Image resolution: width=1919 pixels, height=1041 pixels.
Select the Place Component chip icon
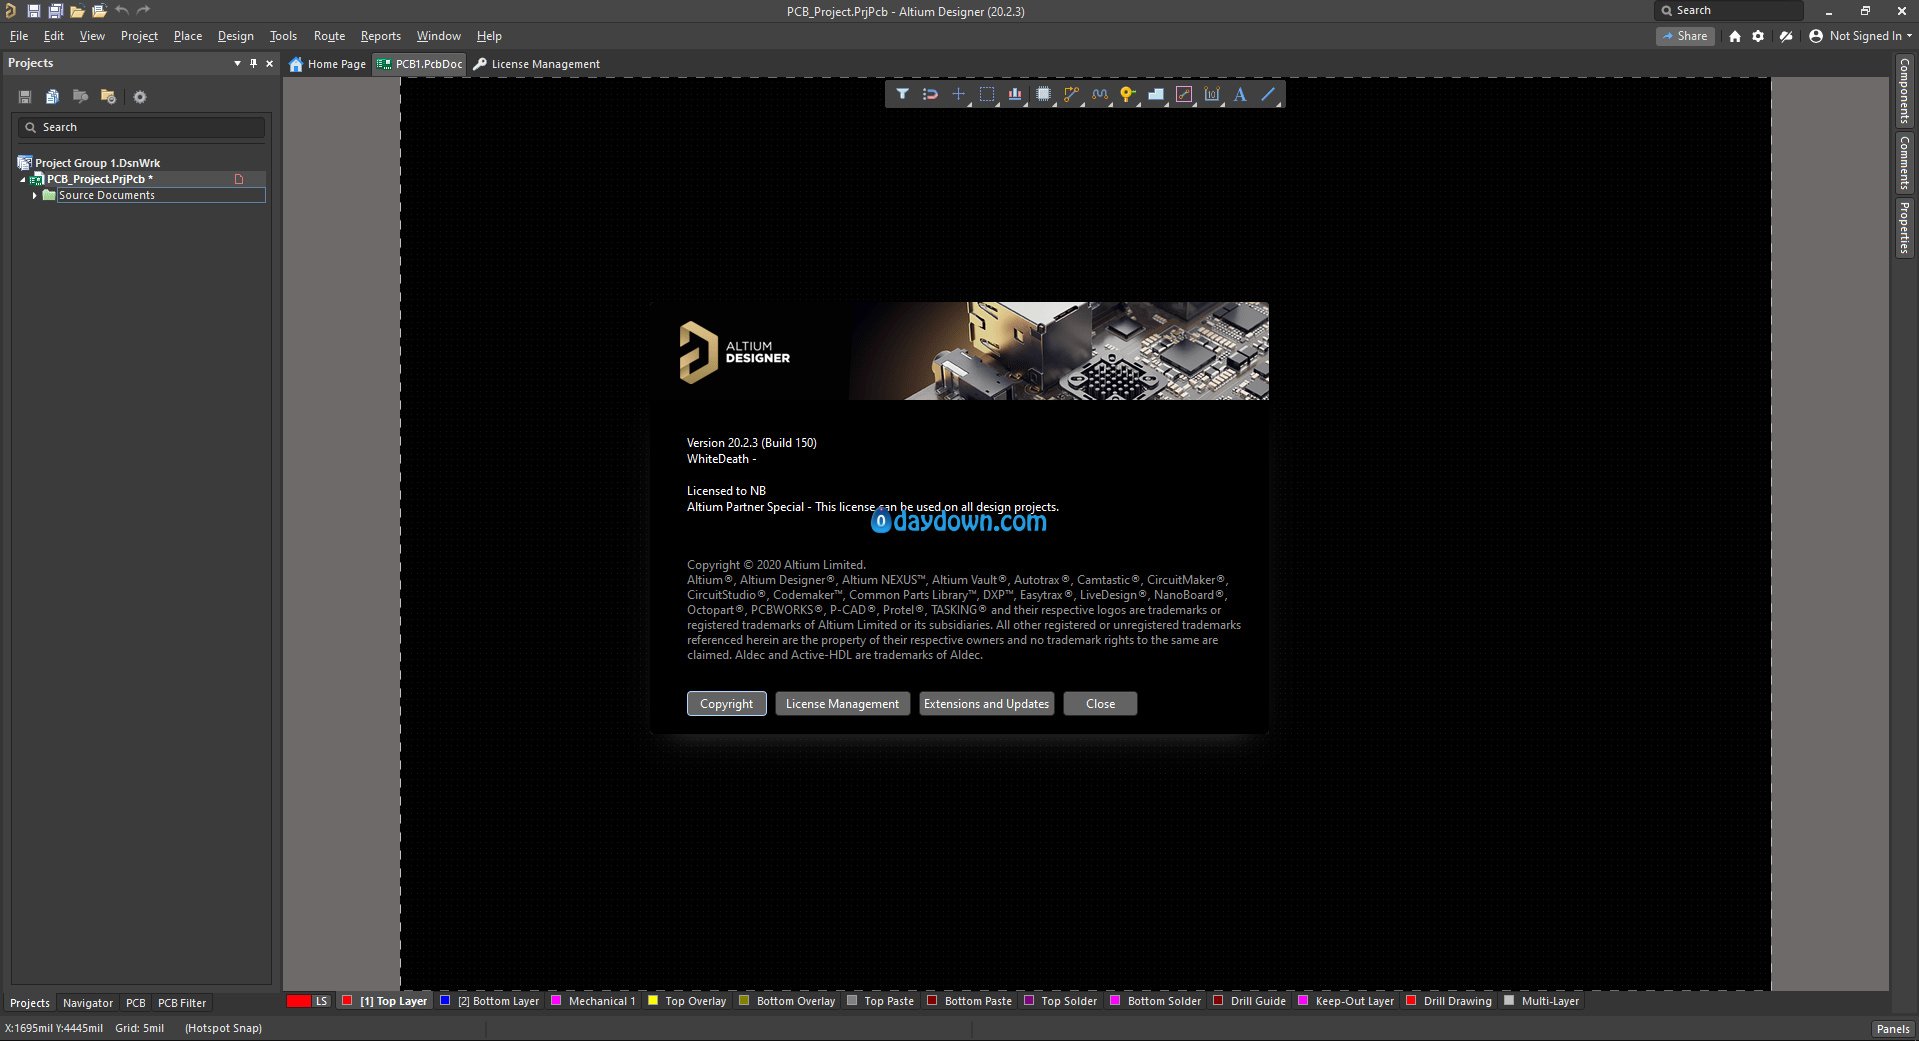[1043, 94]
